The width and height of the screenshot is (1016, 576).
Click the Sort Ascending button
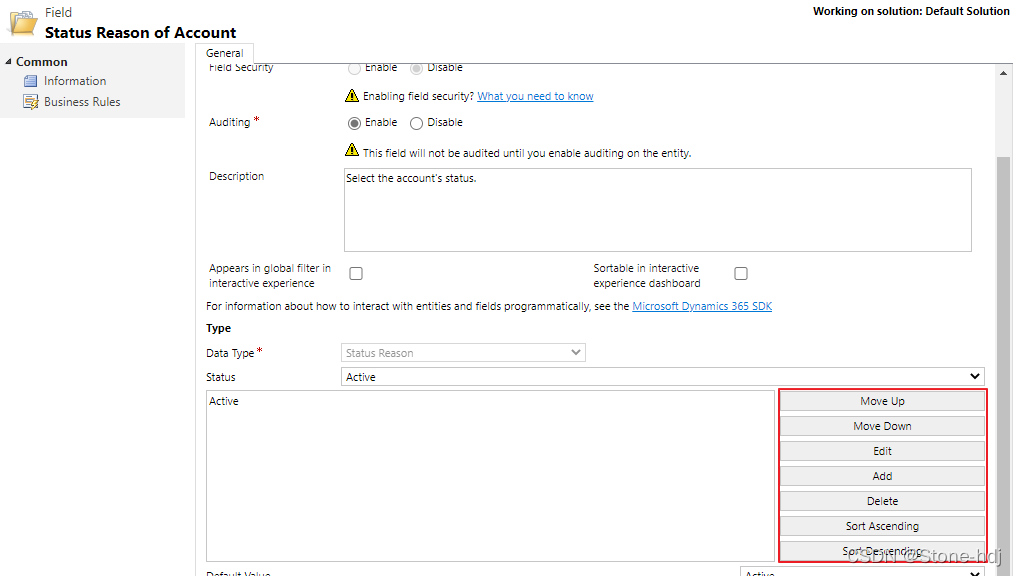coord(882,525)
